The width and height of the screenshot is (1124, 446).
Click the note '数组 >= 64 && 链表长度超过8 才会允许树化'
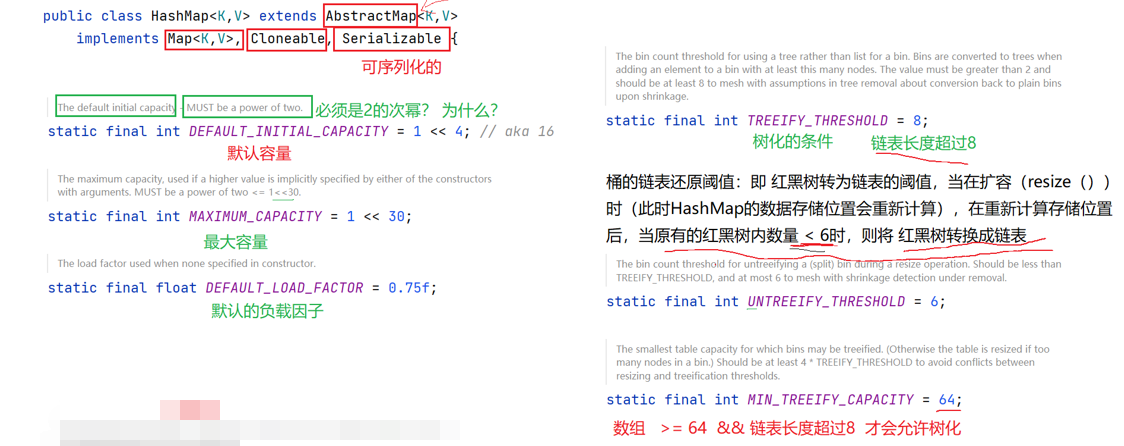click(x=786, y=430)
